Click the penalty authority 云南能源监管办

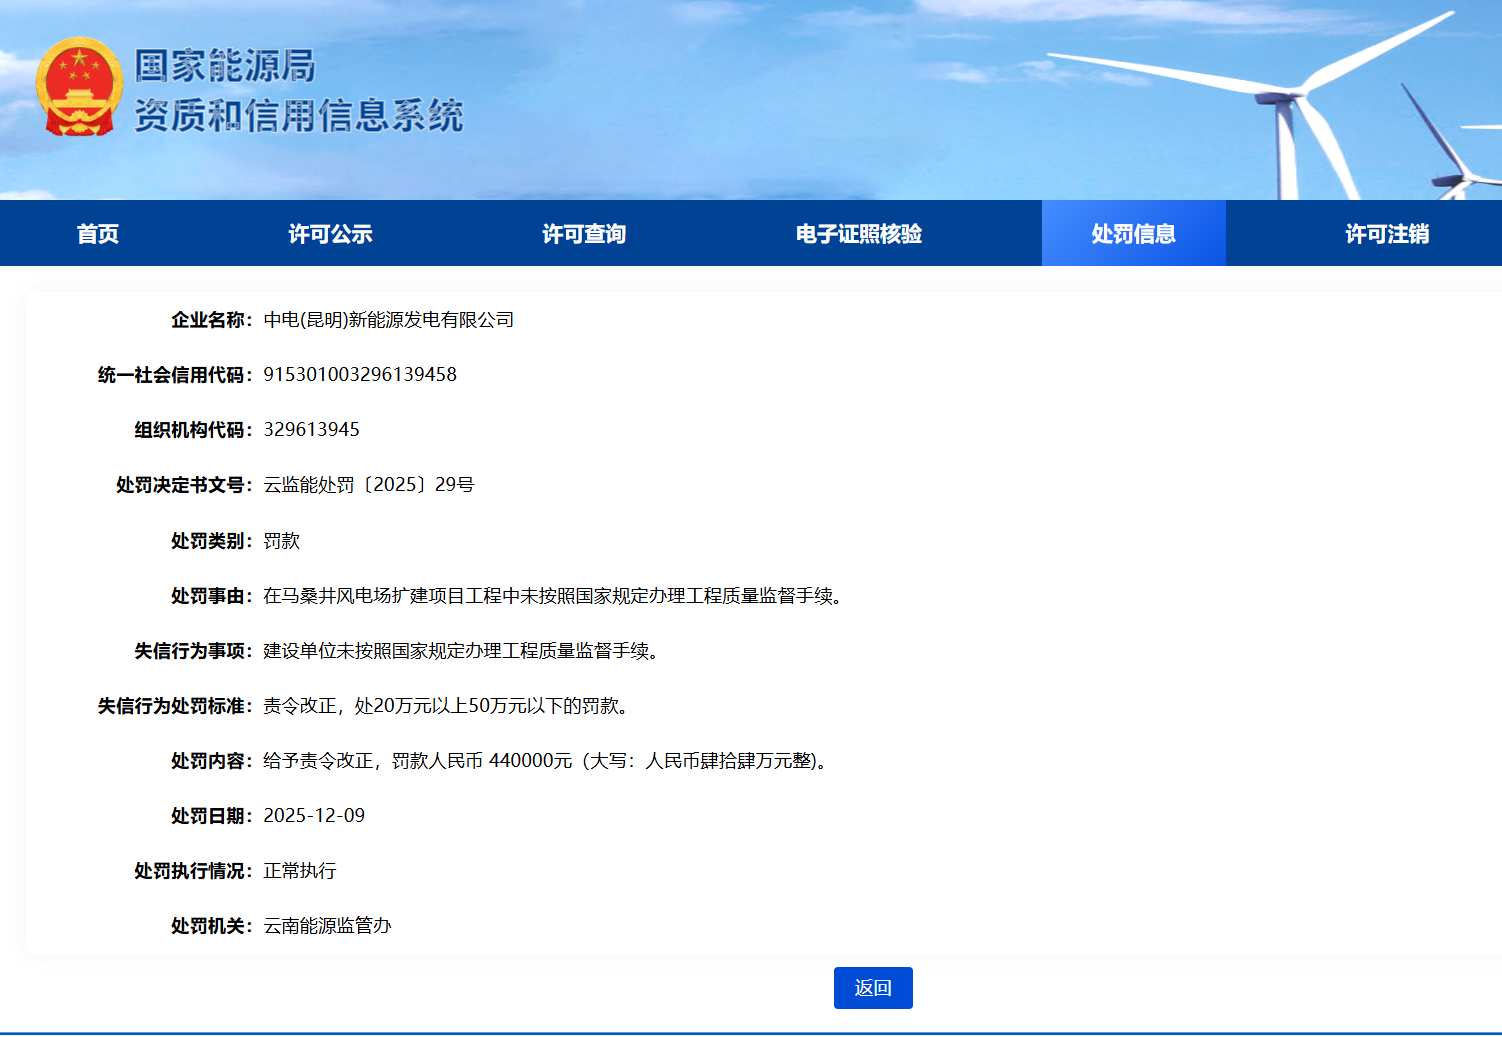tap(327, 926)
